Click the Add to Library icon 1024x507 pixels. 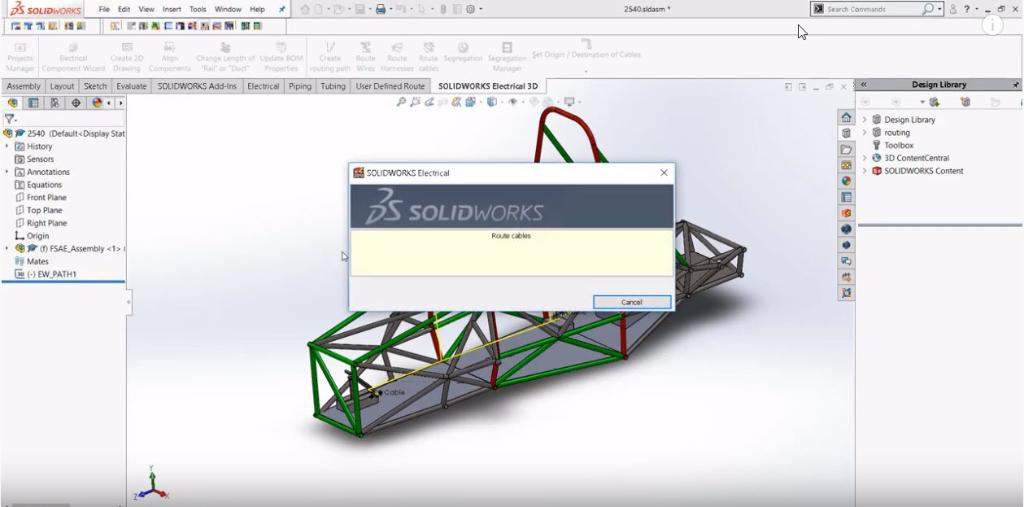tap(934, 102)
